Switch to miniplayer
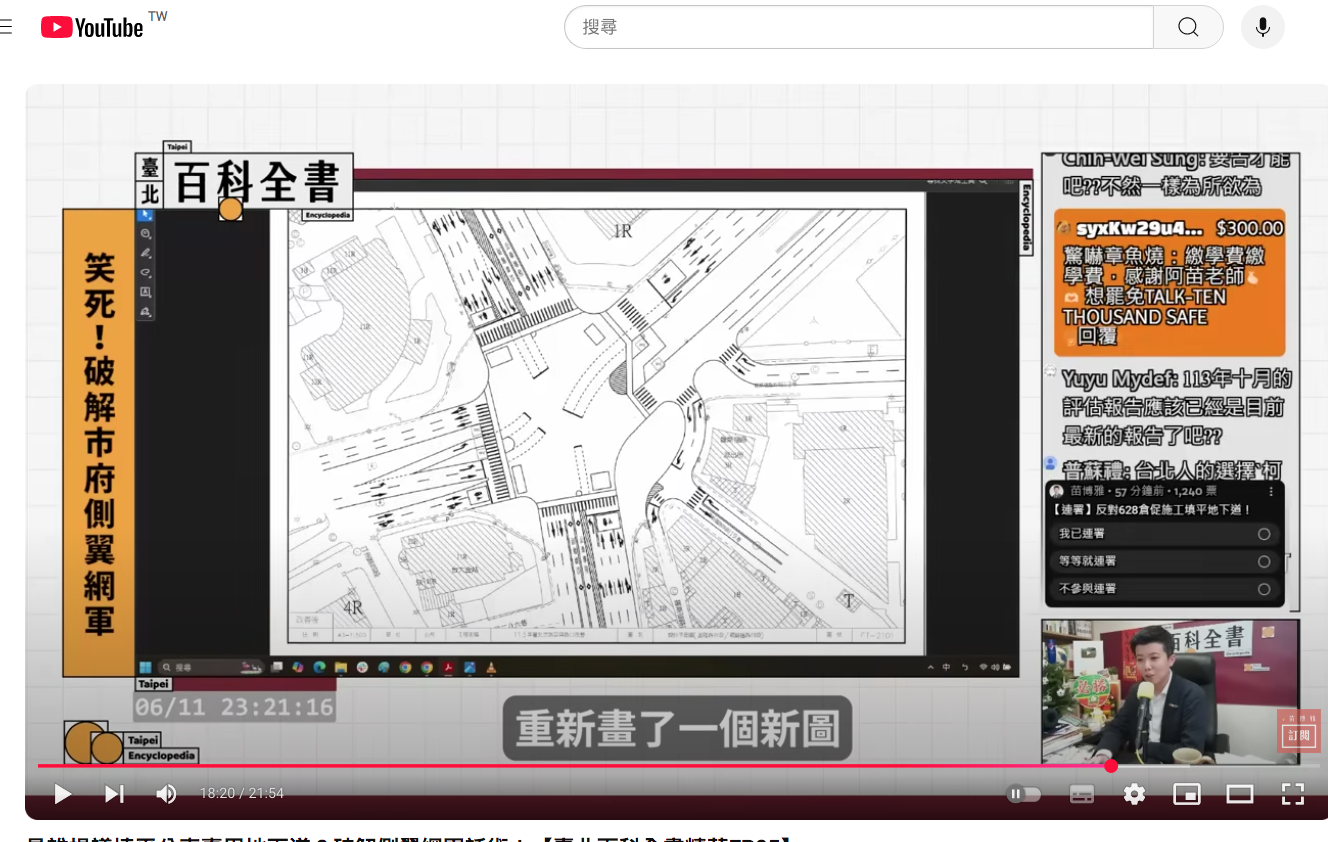This screenshot has width=1328, height=842. (x=1186, y=794)
